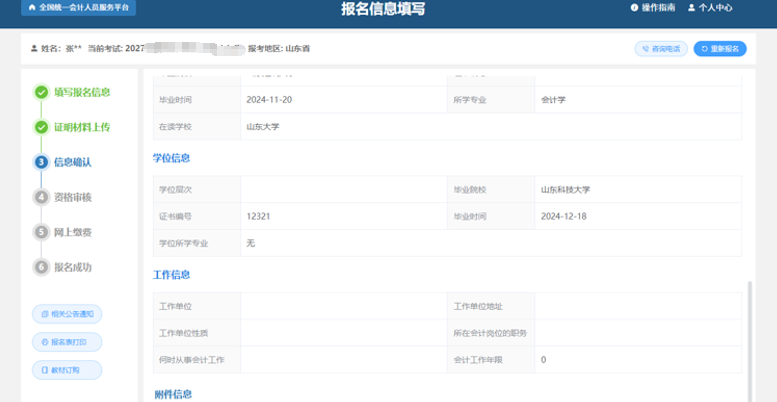This screenshot has width=777, height=402.
Task: Go to 填写报名信息 step
Action: click(x=82, y=92)
